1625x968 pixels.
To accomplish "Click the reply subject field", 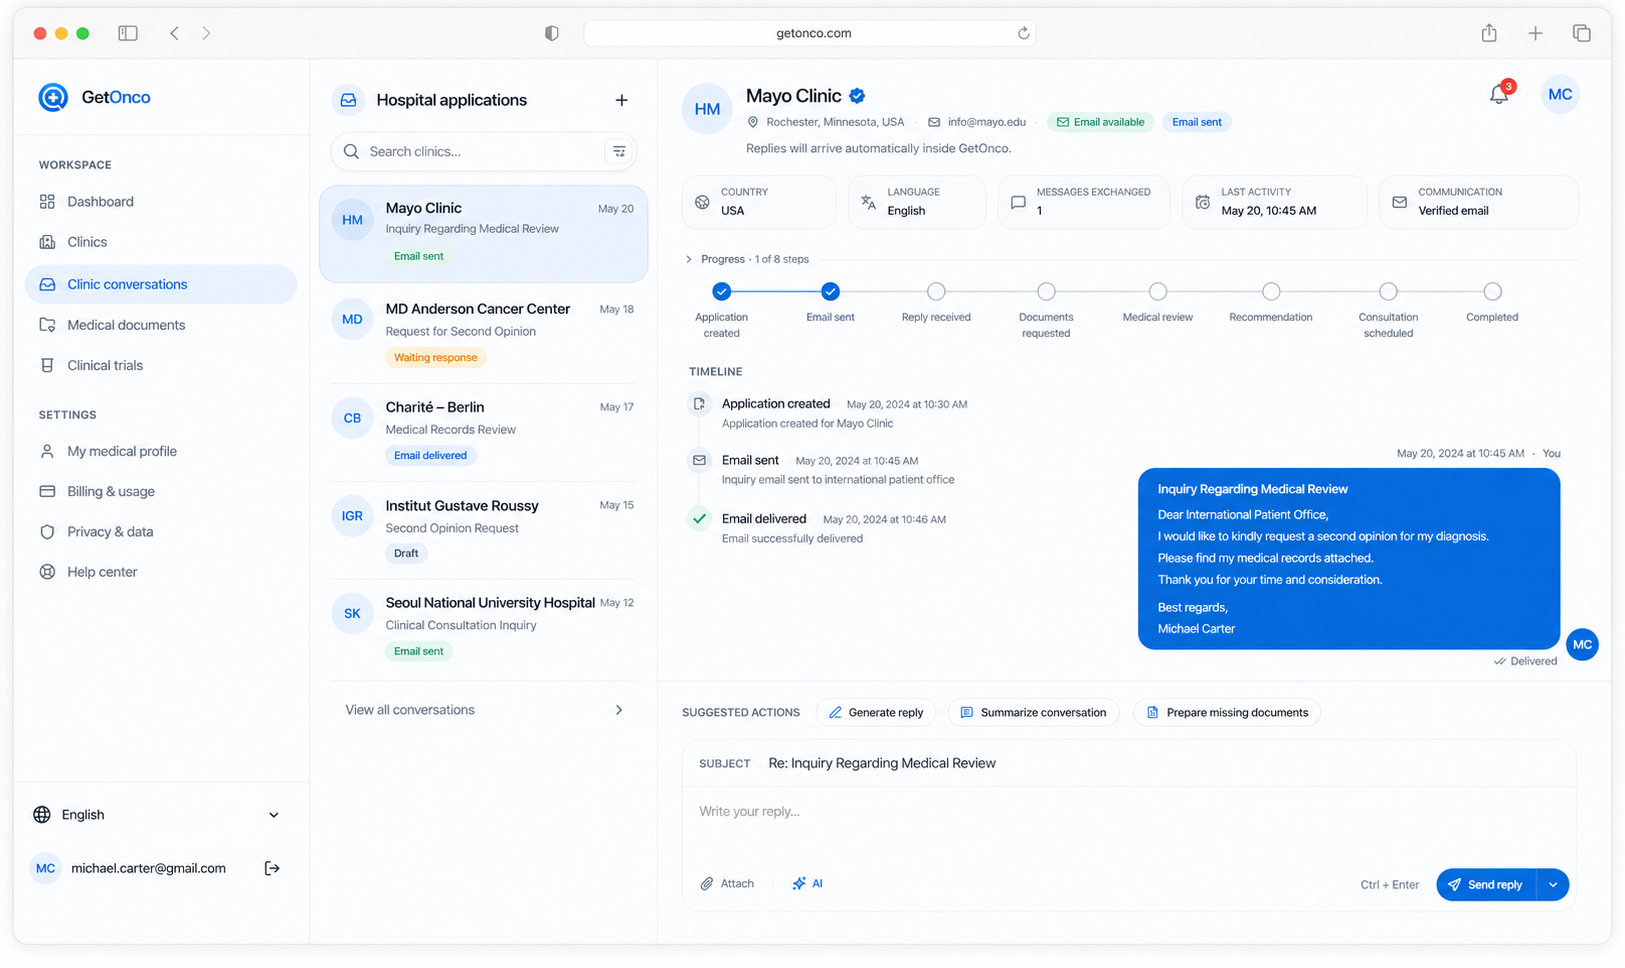I will pyautogui.click(x=1128, y=763).
